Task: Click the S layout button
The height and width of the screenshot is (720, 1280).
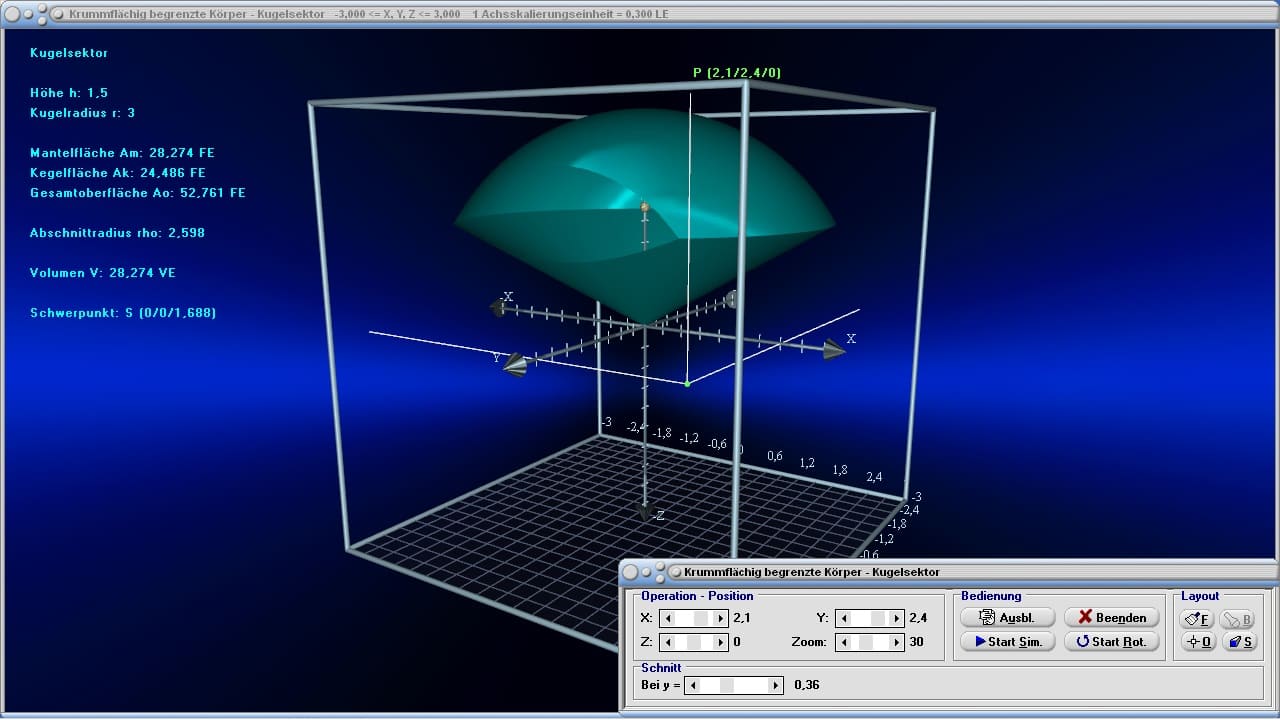Action: (1238, 642)
